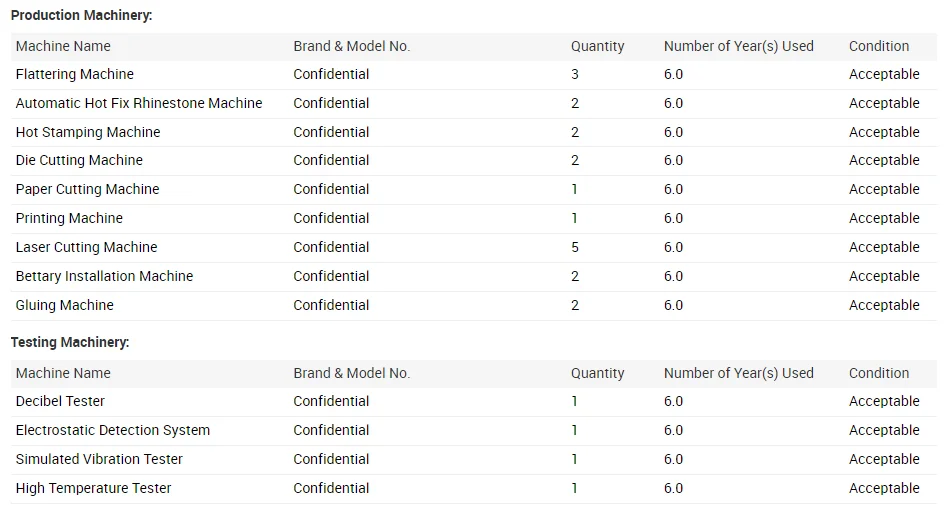Image resolution: width=946 pixels, height=519 pixels.
Task: Select the High Temperature Tester entry
Action: coord(93,488)
